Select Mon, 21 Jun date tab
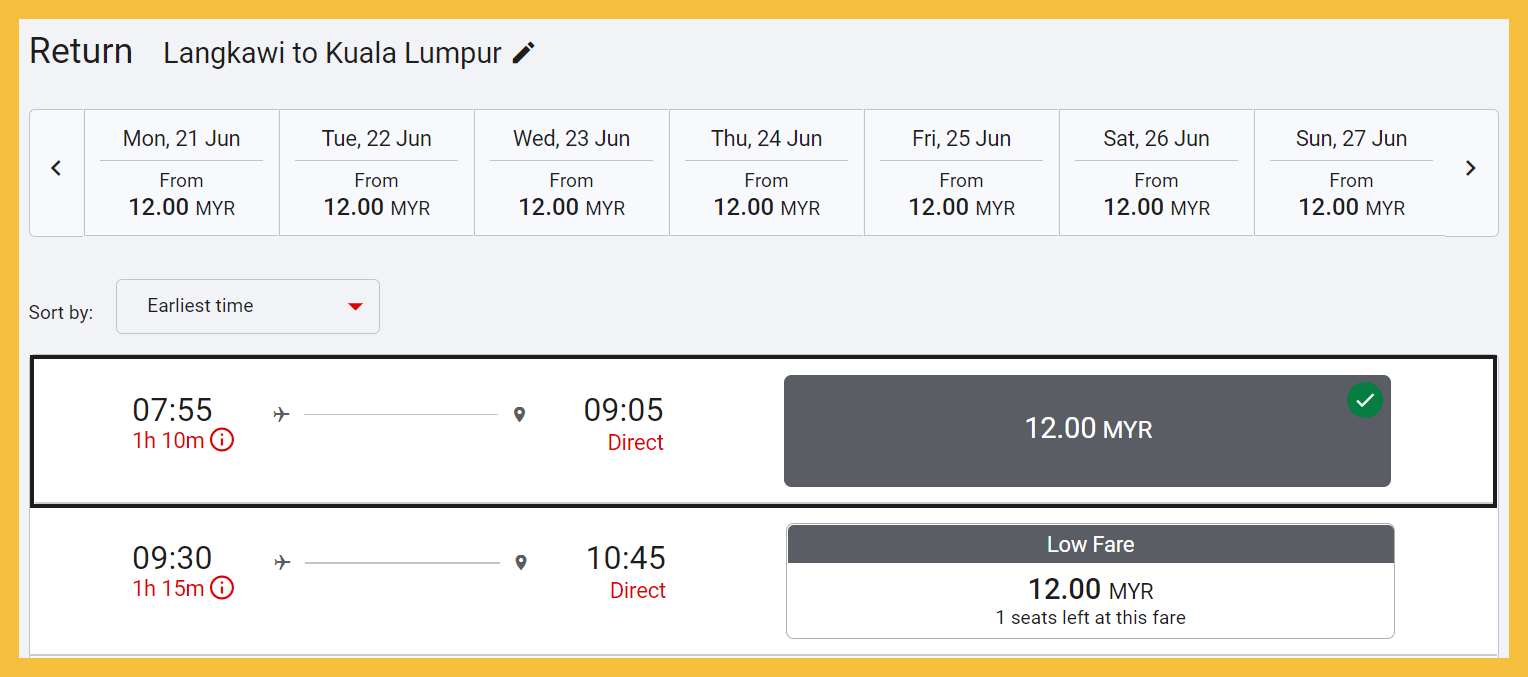The height and width of the screenshot is (677, 1528). [x=181, y=173]
